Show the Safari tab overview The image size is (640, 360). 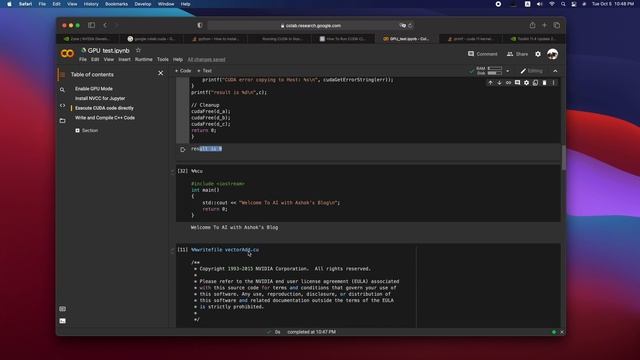click(556, 25)
